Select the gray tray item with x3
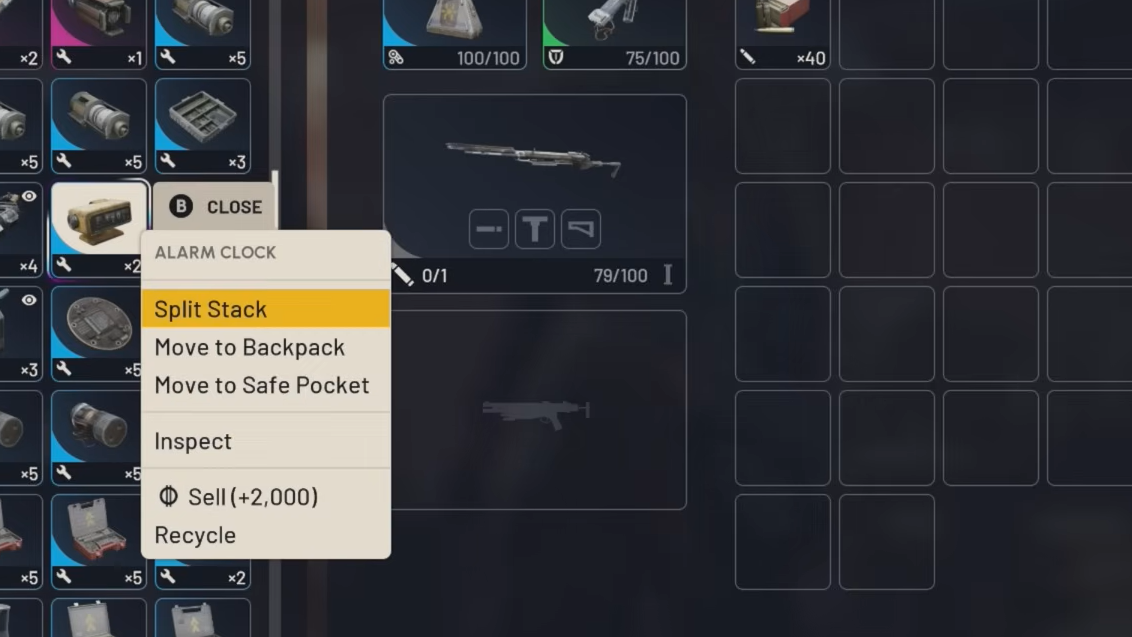This screenshot has width=1132, height=637. (203, 126)
